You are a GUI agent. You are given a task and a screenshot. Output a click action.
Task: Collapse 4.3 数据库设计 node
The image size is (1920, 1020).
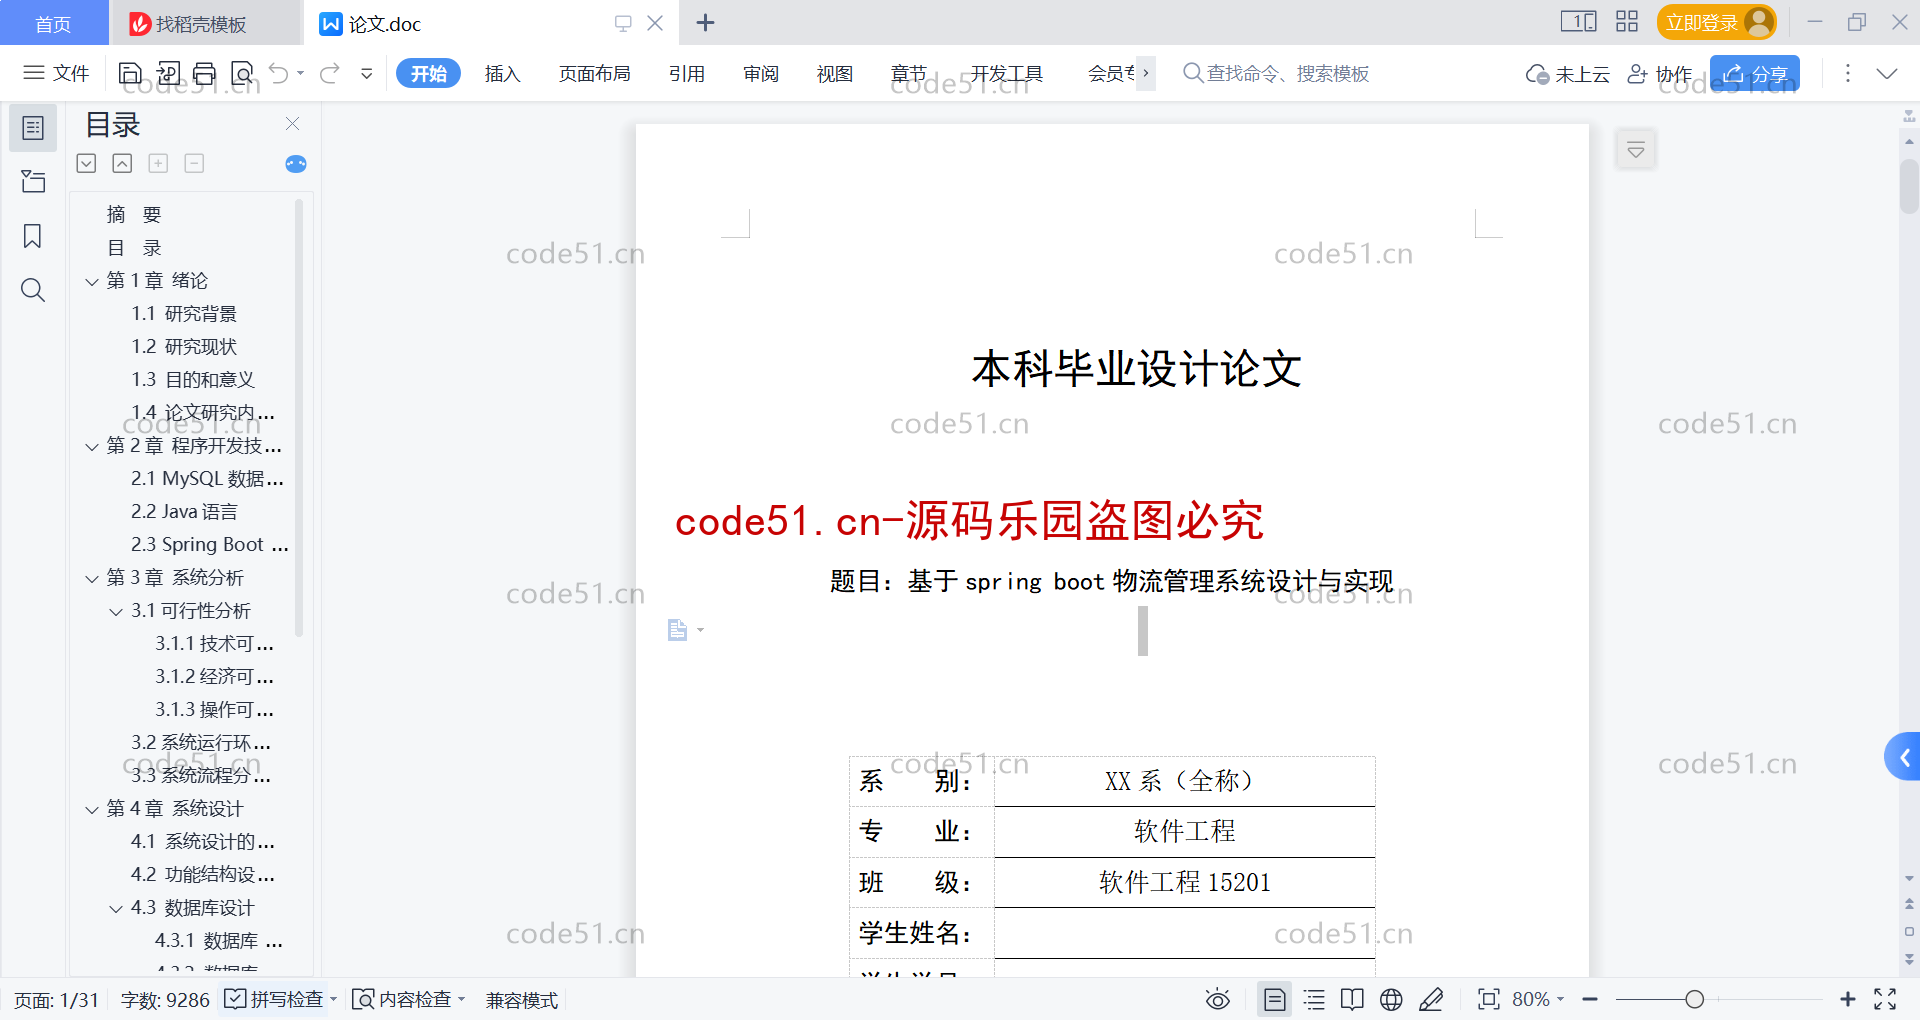[116, 908]
